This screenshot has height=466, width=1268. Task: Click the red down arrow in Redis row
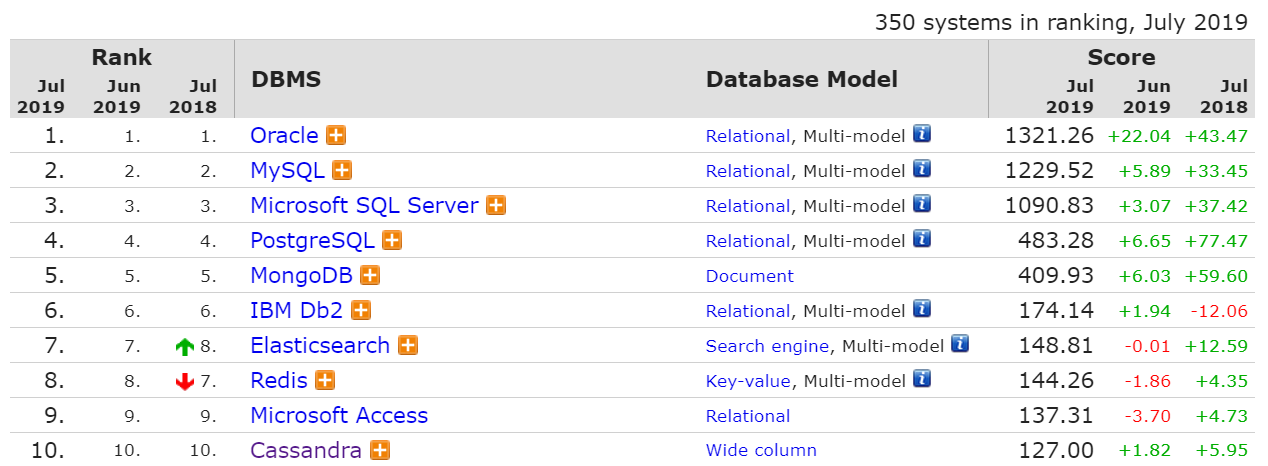pos(184,381)
